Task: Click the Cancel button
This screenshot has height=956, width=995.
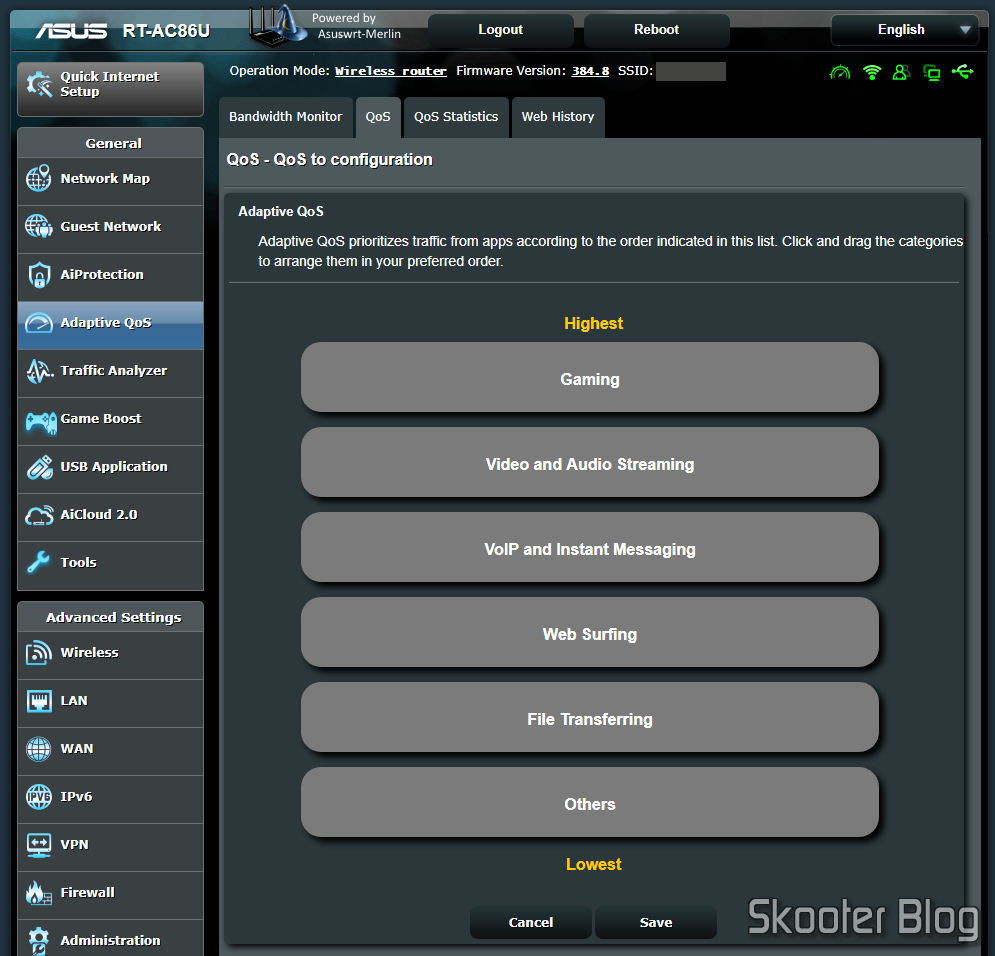Action: (x=530, y=922)
